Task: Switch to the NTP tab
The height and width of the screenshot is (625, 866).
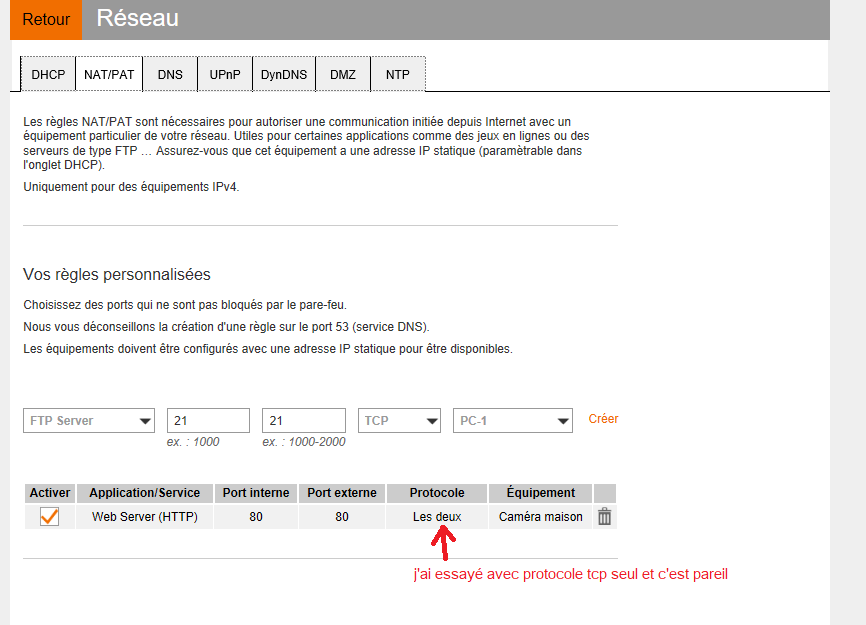Action: click(398, 75)
